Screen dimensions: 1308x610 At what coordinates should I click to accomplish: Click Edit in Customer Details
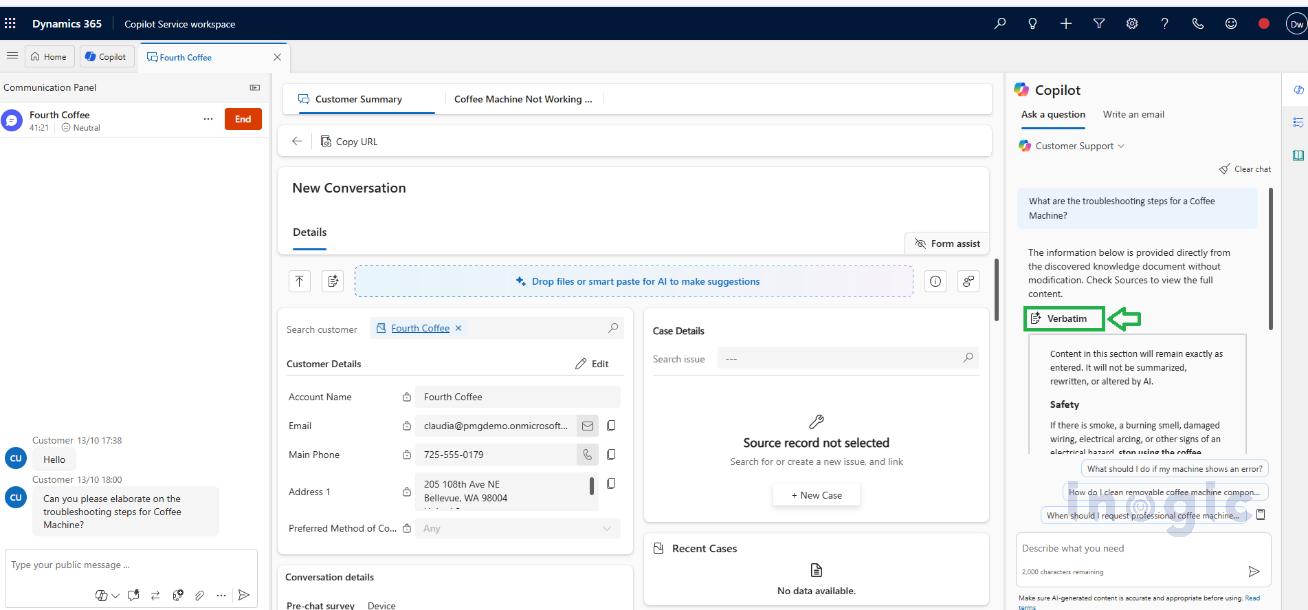tap(592, 364)
